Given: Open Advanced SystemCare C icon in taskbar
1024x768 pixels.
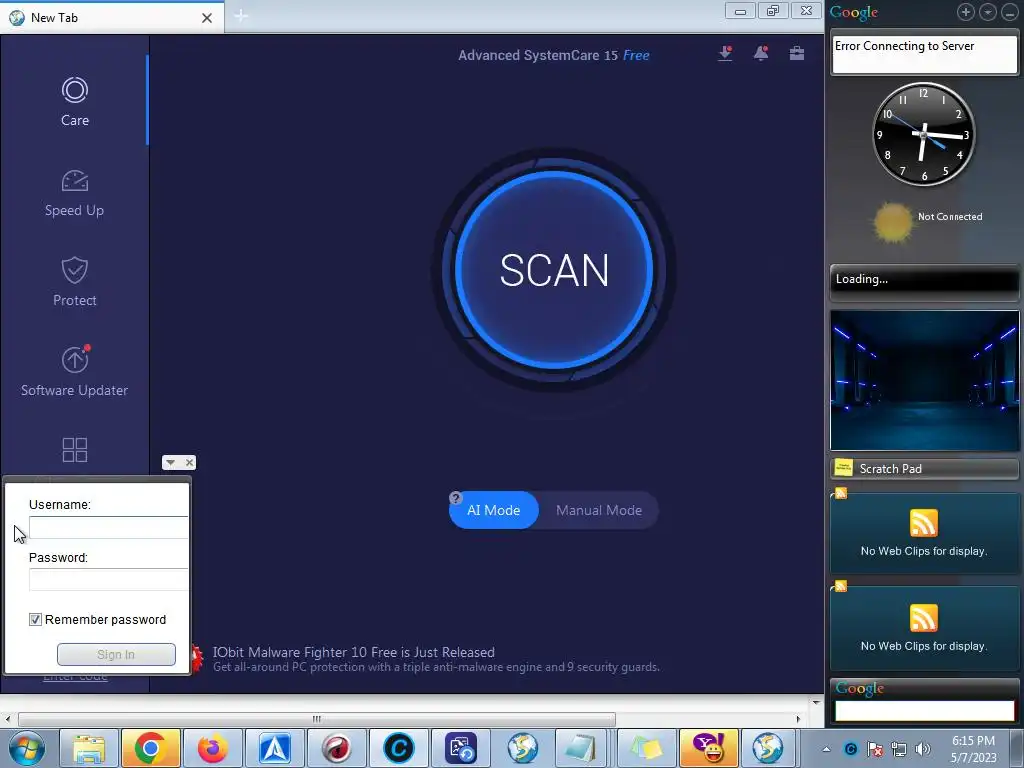Looking at the screenshot, I should pyautogui.click(x=398, y=748).
